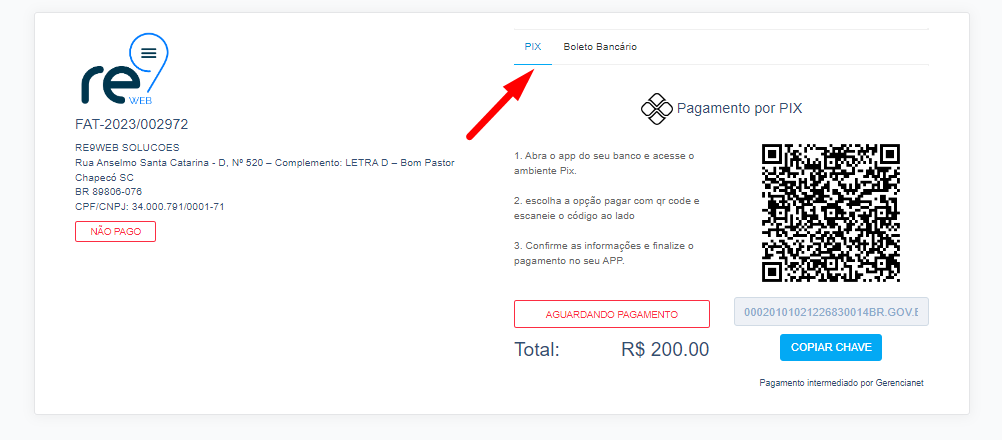Click the RE9WEB SOLUCOES company name
The image size is (1002, 440).
tap(127, 148)
